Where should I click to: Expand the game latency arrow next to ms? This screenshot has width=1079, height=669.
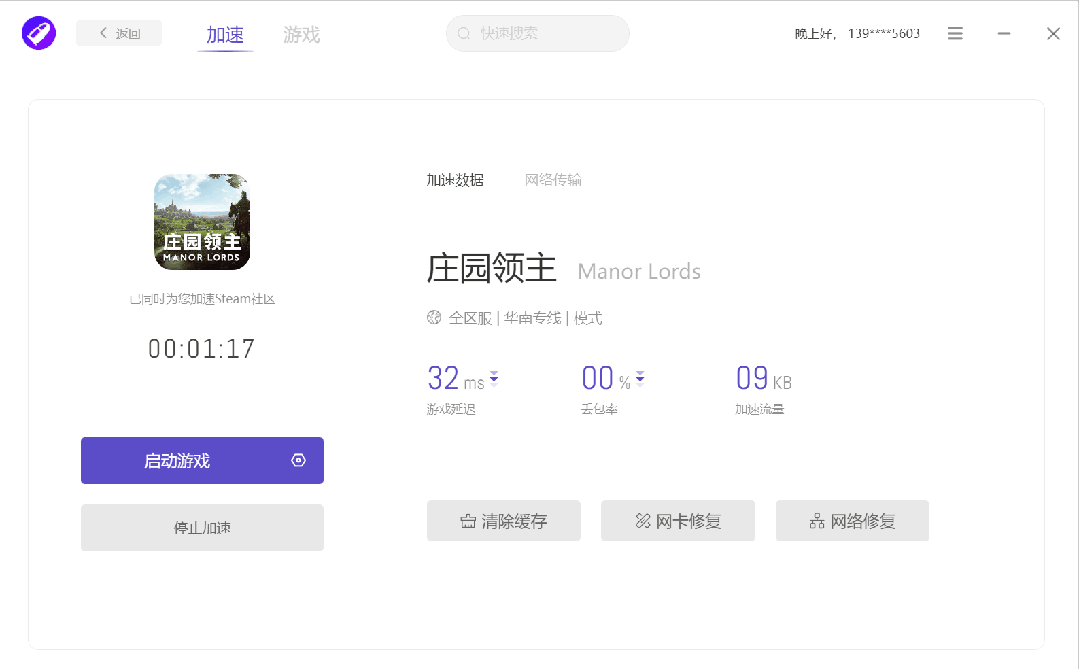point(494,379)
